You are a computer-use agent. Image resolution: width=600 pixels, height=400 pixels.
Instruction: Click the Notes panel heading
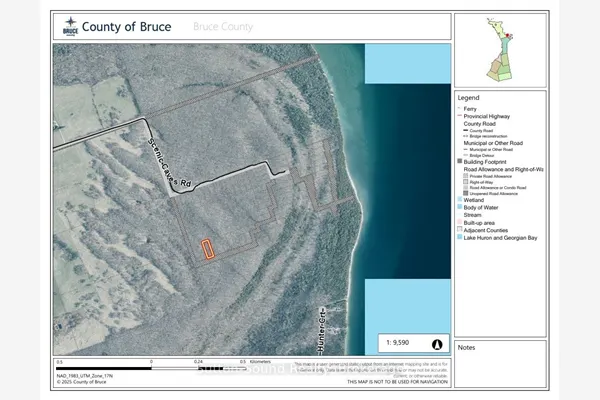[x=467, y=347]
